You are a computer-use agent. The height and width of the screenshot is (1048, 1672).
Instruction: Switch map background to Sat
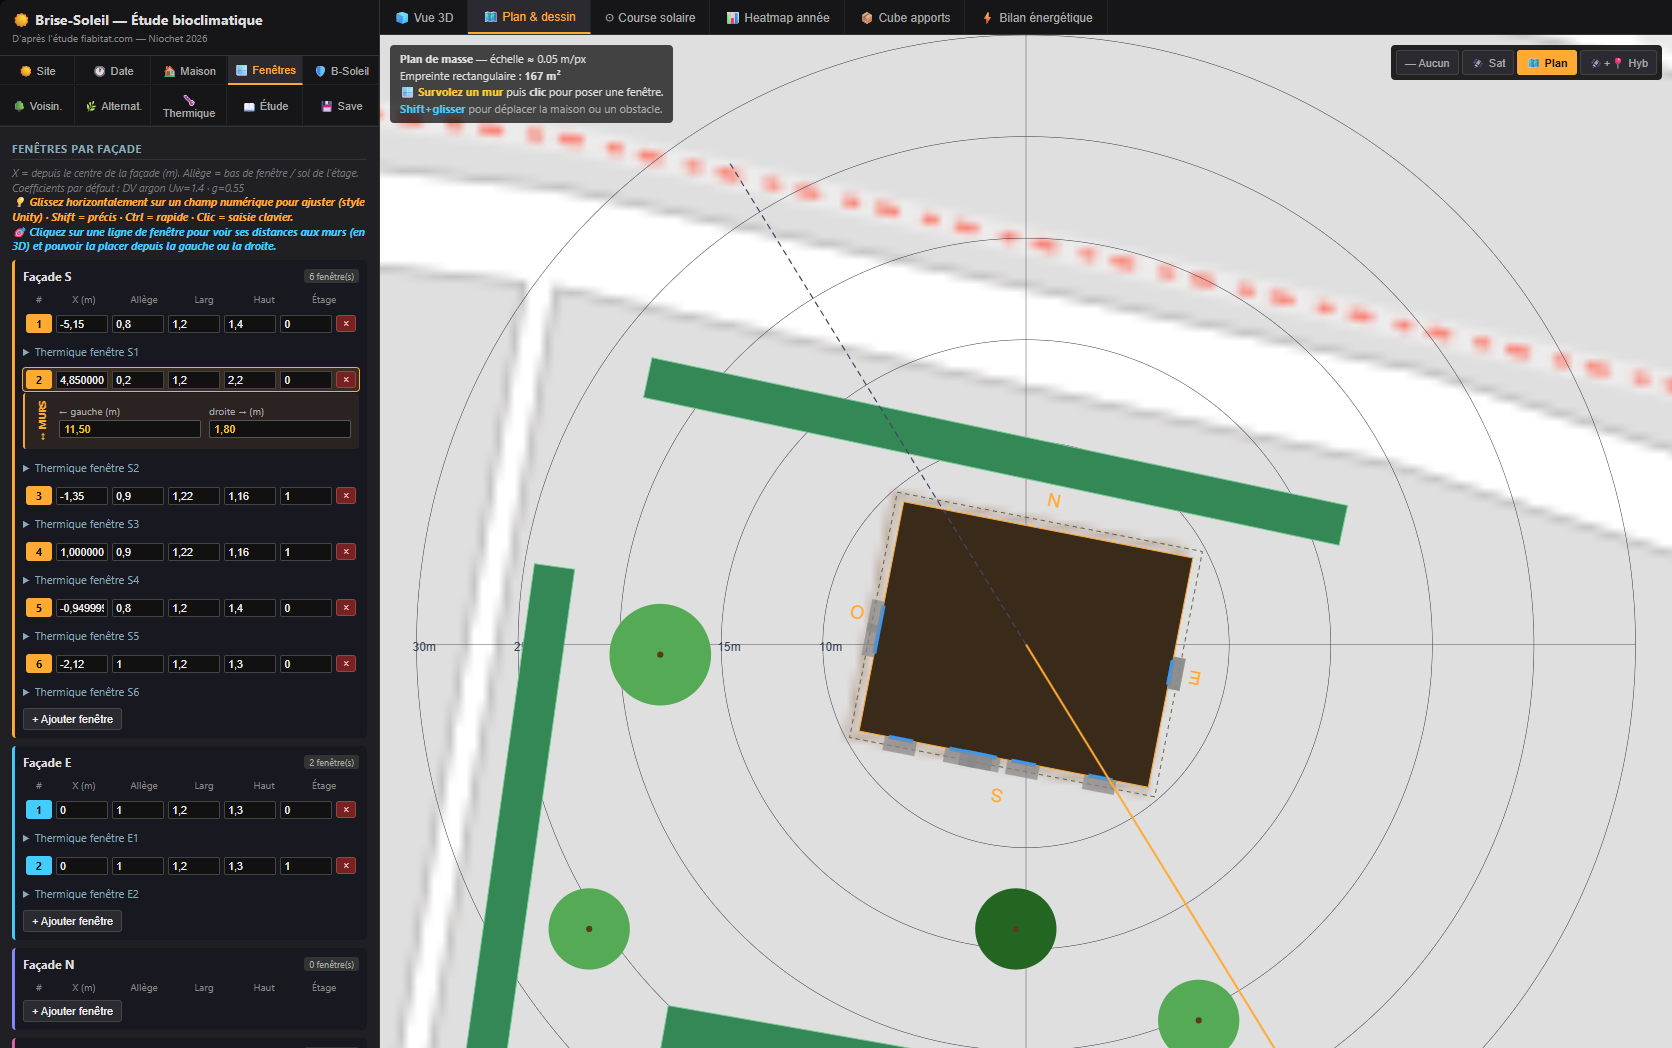(1488, 63)
